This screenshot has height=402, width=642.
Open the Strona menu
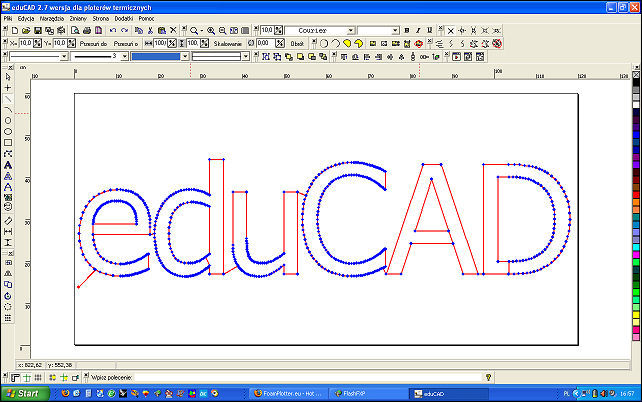[101, 18]
